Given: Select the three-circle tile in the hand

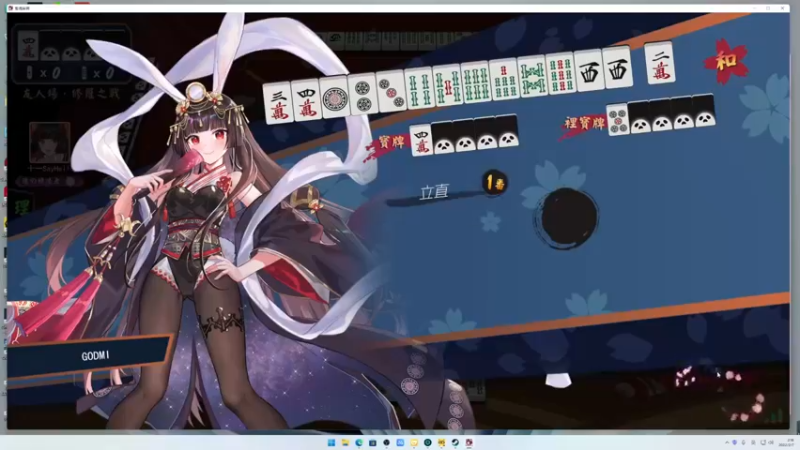Looking at the screenshot, I should (x=391, y=91).
